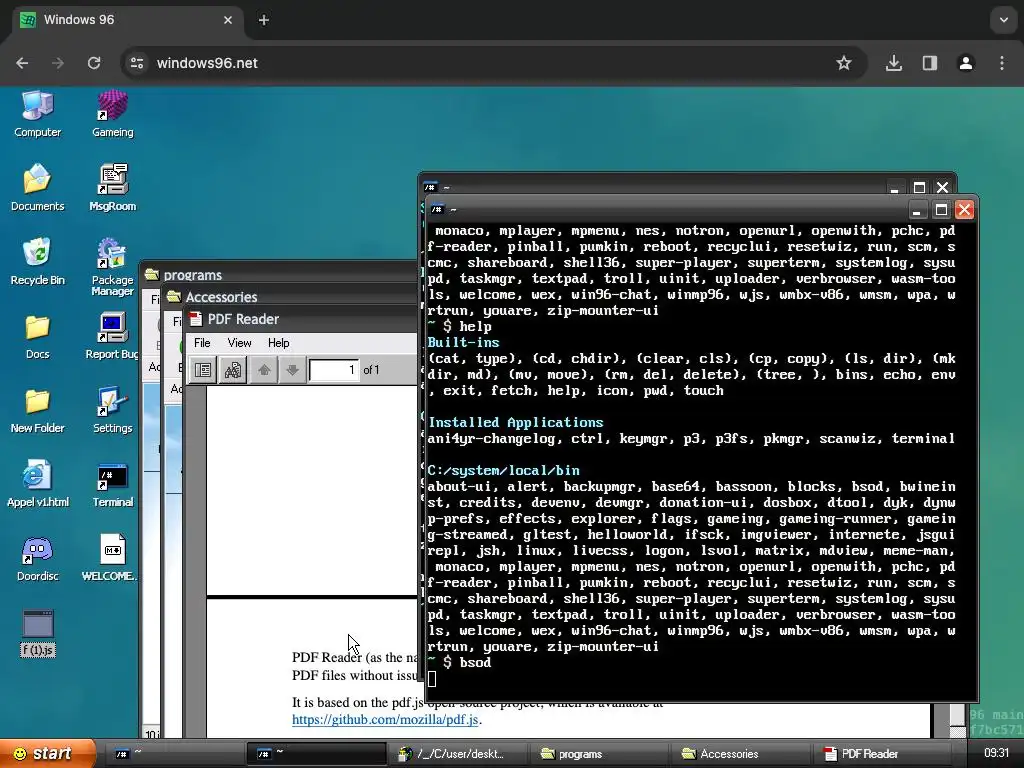Switch to the active terminal taskbar item
This screenshot has width=1024, height=768.
click(x=316, y=753)
